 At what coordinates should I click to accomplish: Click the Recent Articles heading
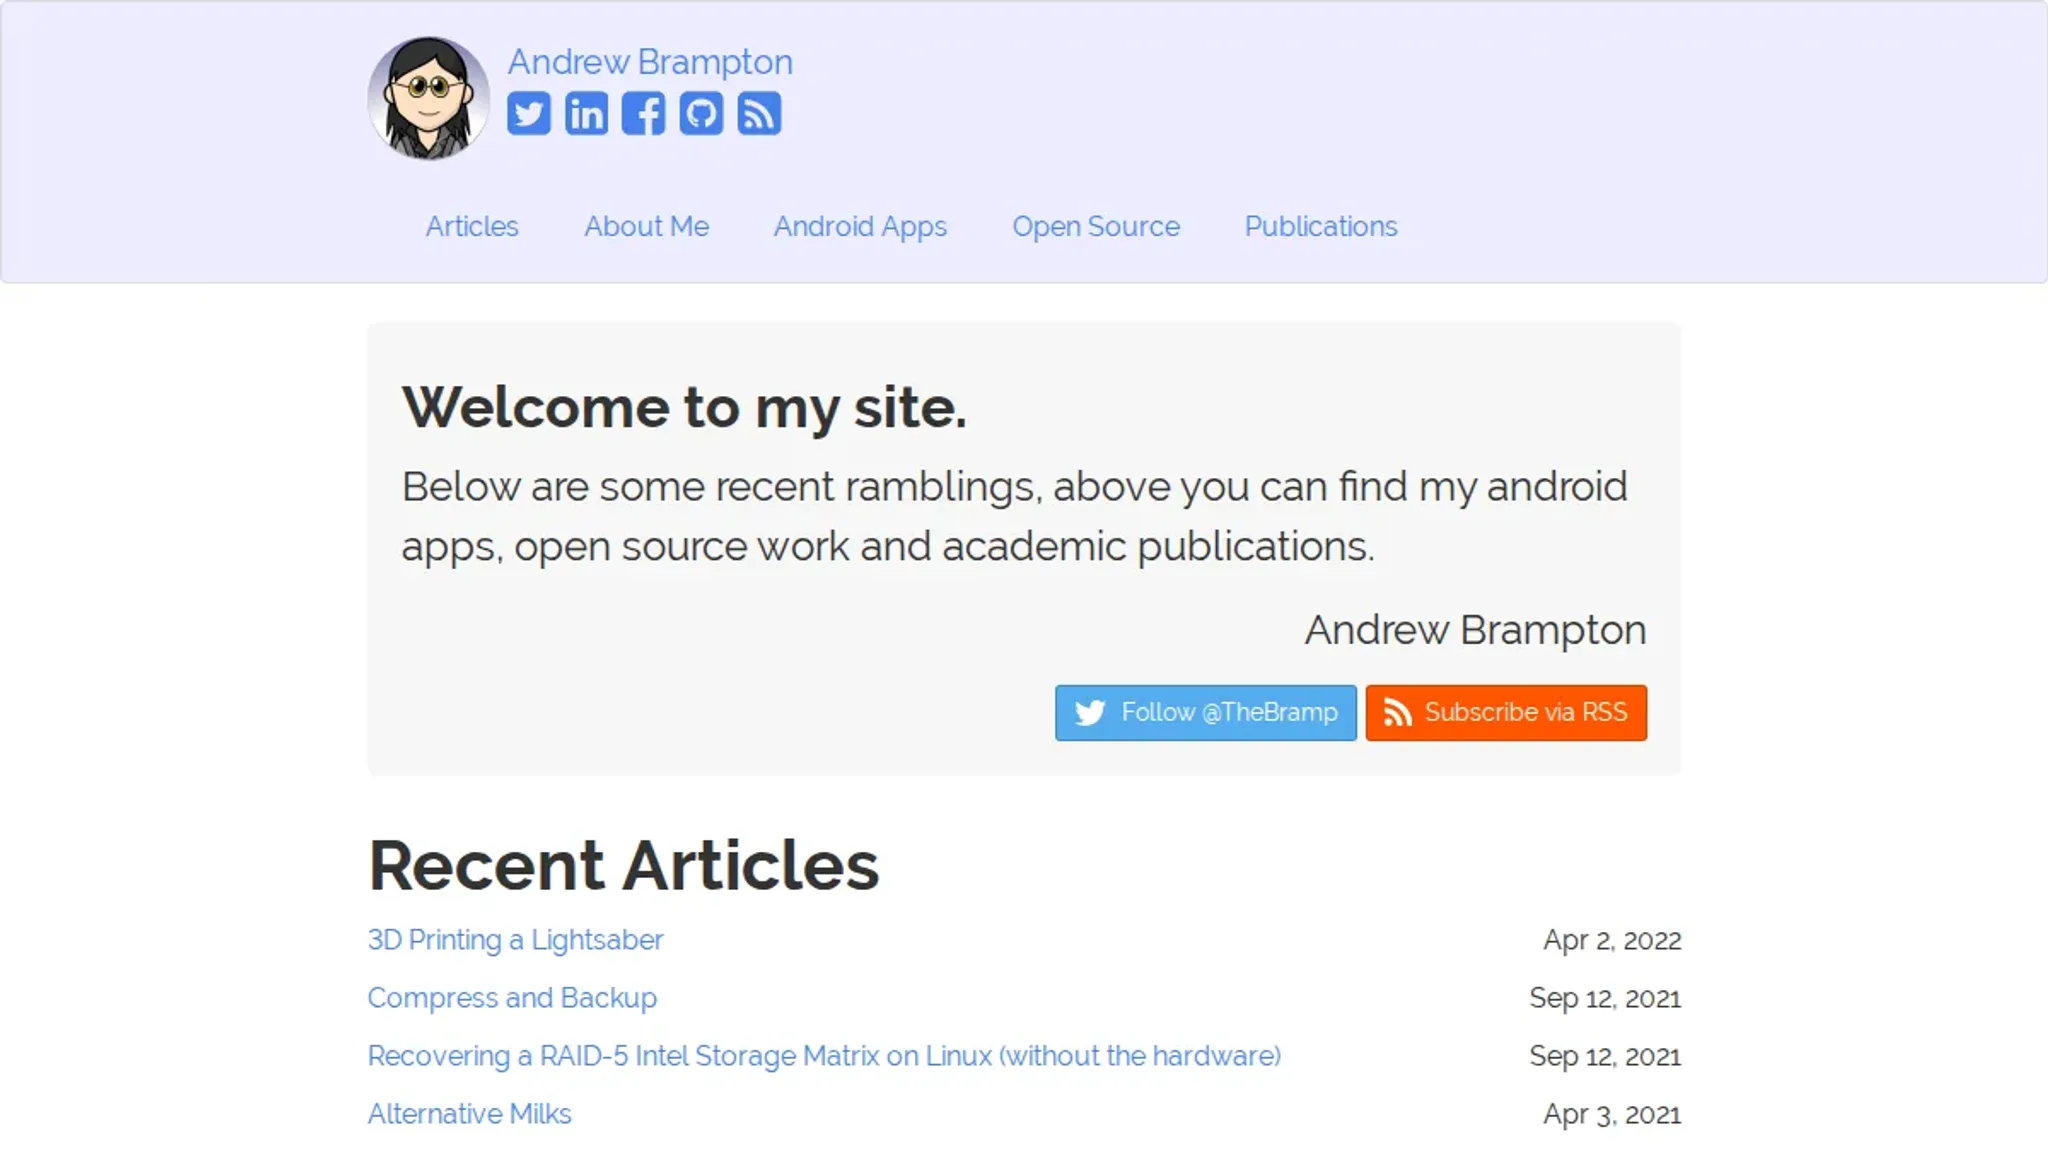[624, 865]
